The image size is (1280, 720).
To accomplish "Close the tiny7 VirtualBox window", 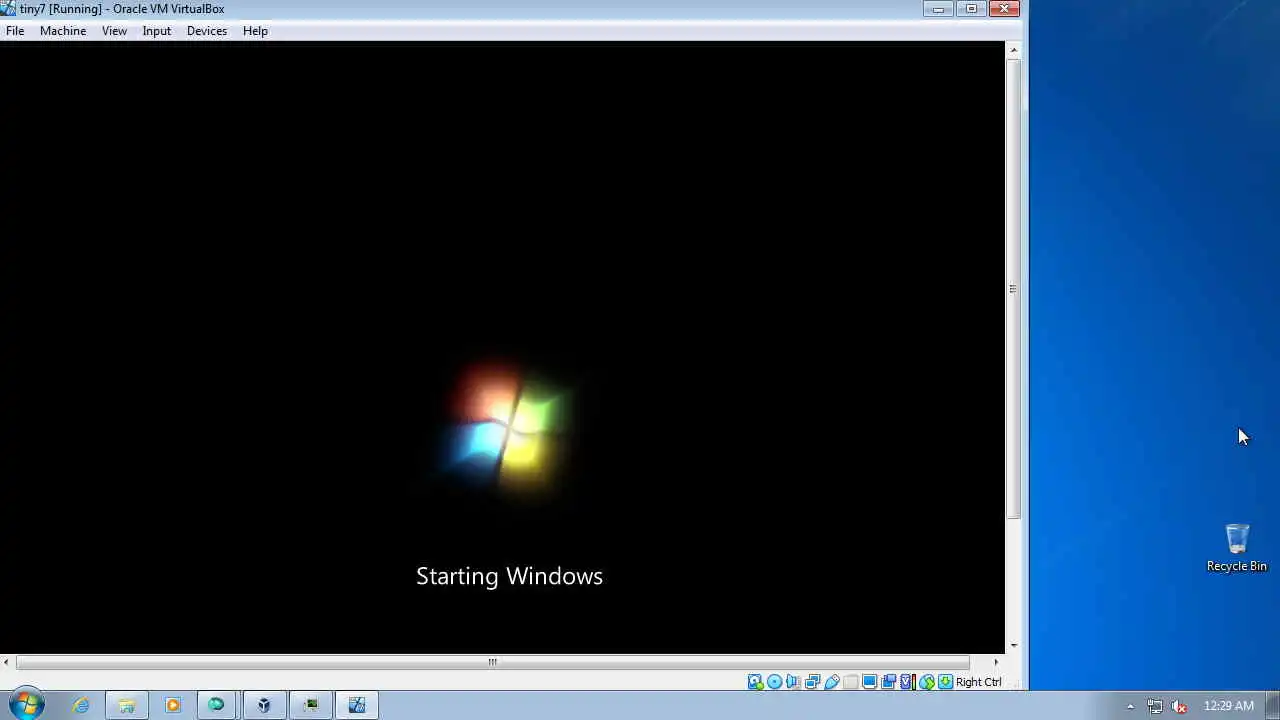I will pyautogui.click(x=1003, y=9).
